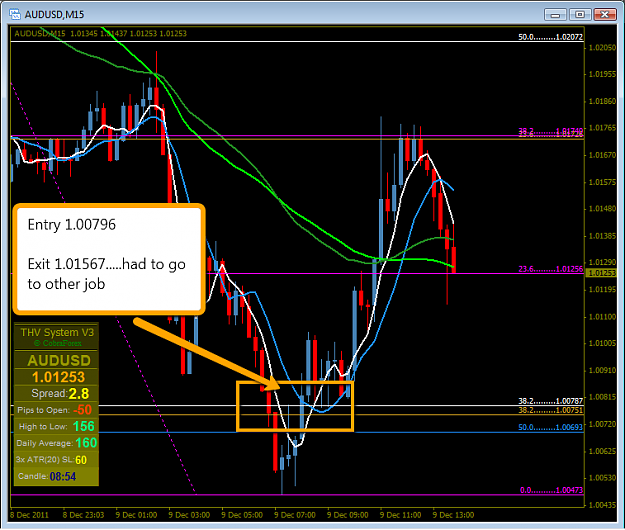625x530 pixels.
Task: Click the 1.02050 price axis value
Action: pyautogui.click(x=602, y=47)
